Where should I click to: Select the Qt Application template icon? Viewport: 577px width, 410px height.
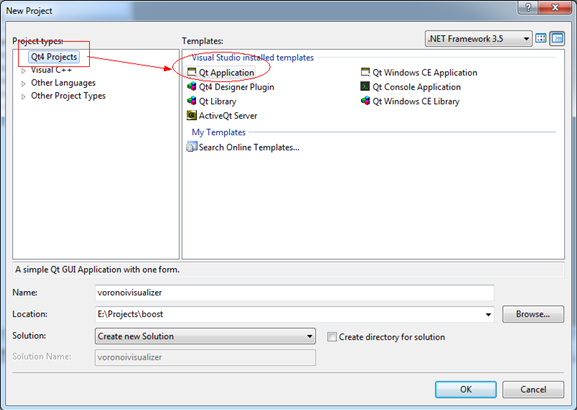point(192,72)
